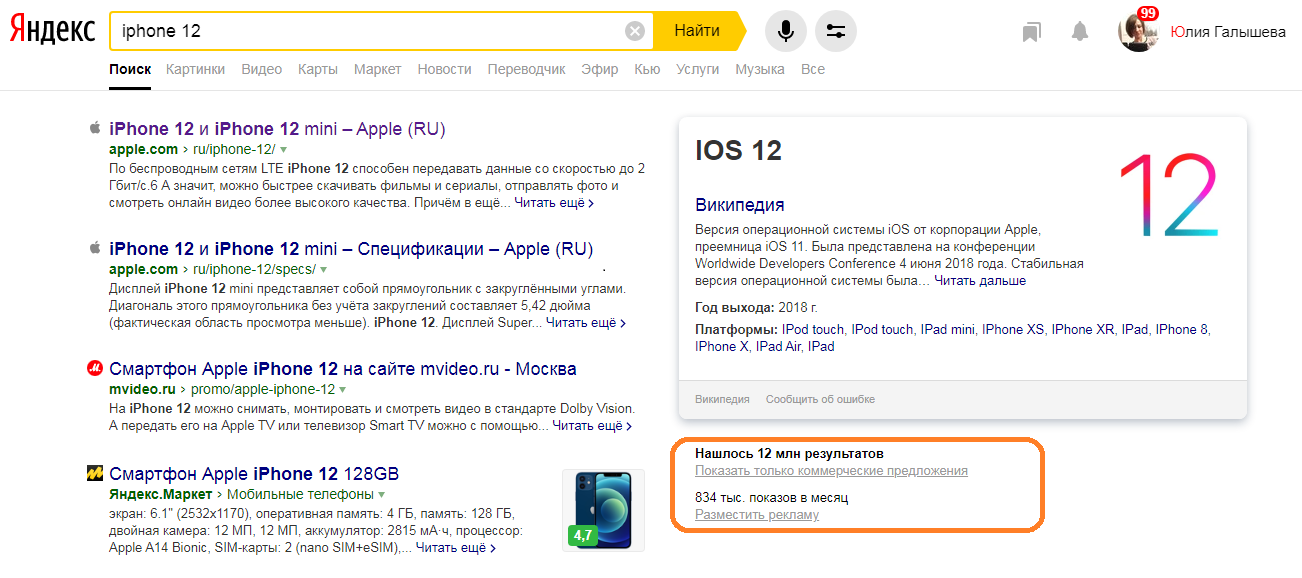Open the Услуги tab
Screen dimensions: 1302x578
coord(698,69)
